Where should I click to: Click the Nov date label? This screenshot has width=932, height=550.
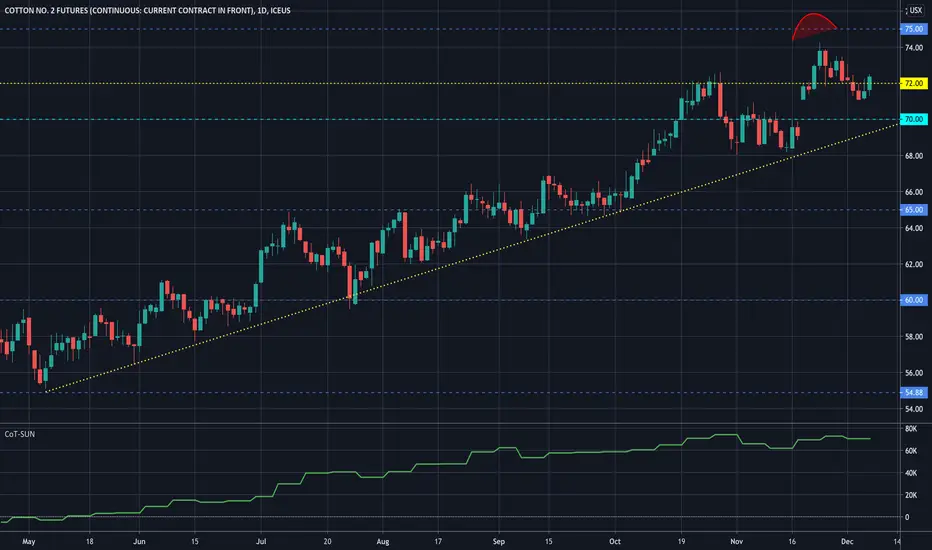pos(736,542)
